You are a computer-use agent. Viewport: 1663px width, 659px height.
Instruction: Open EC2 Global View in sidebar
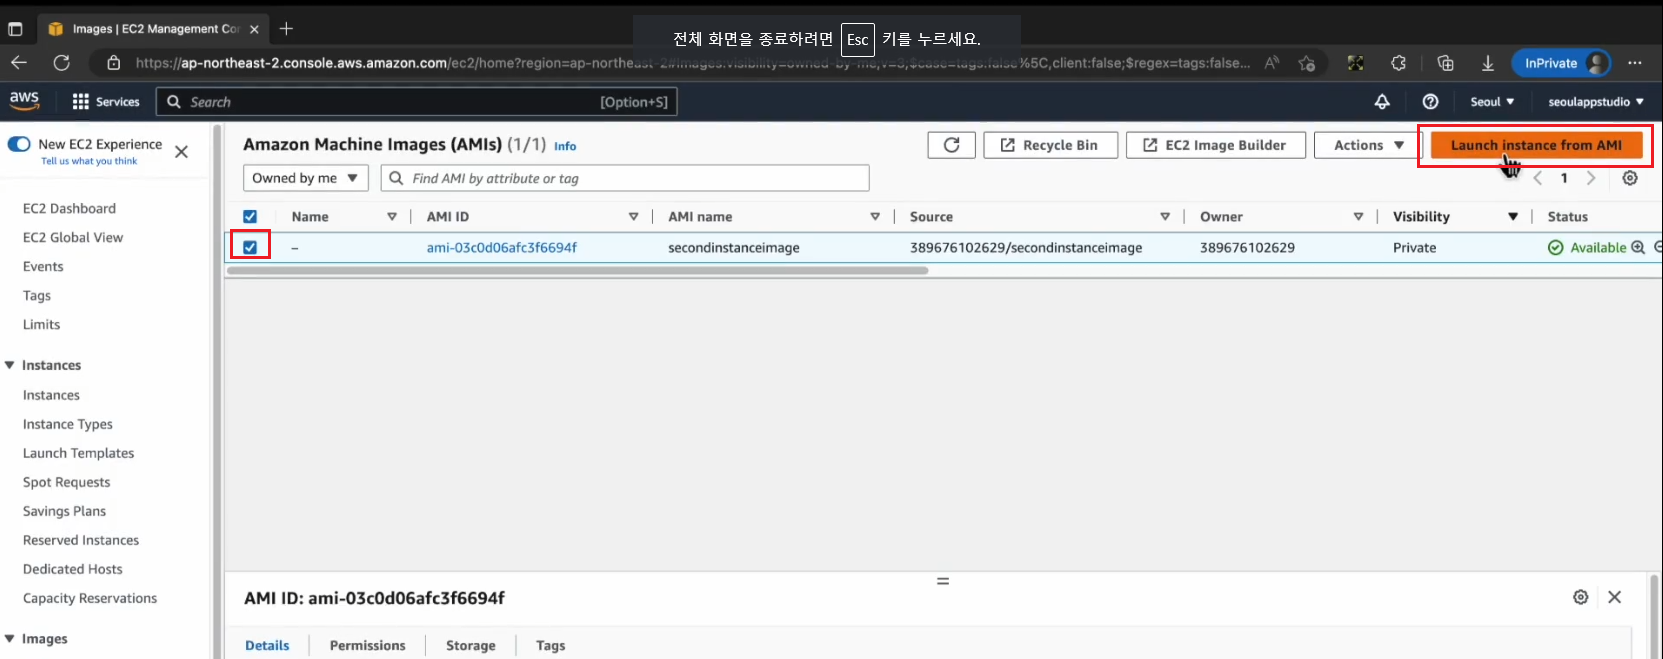[x=73, y=237]
